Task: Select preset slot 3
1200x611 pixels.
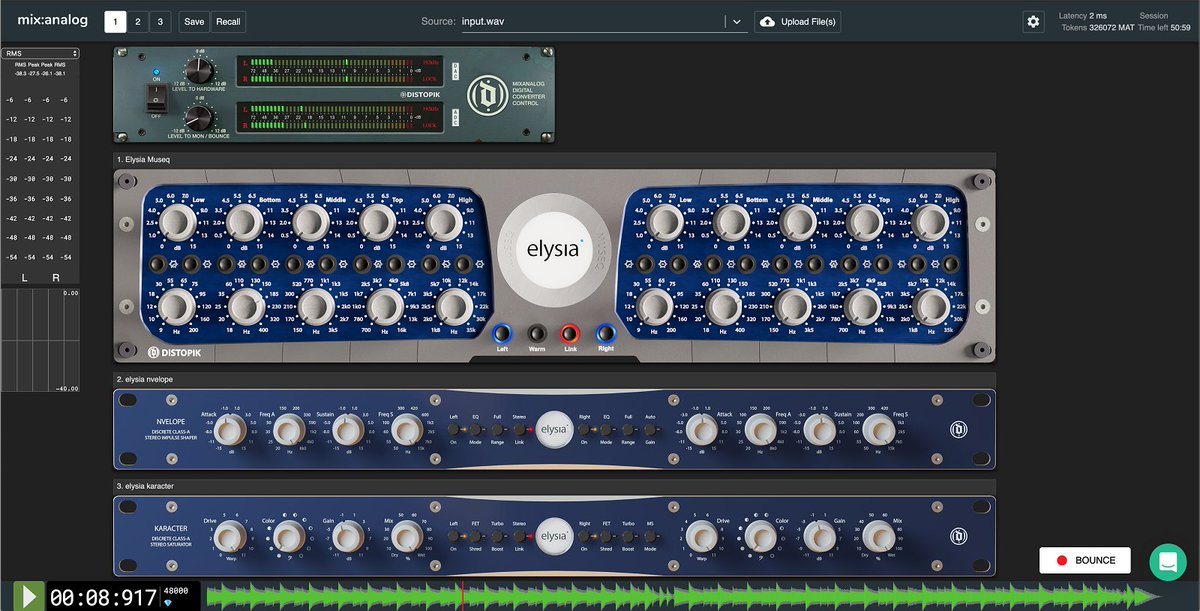Action: pyautogui.click(x=161, y=21)
